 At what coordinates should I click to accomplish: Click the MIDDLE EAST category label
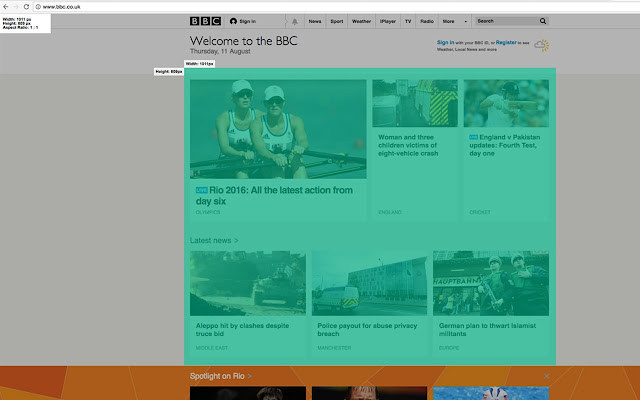[x=211, y=348]
